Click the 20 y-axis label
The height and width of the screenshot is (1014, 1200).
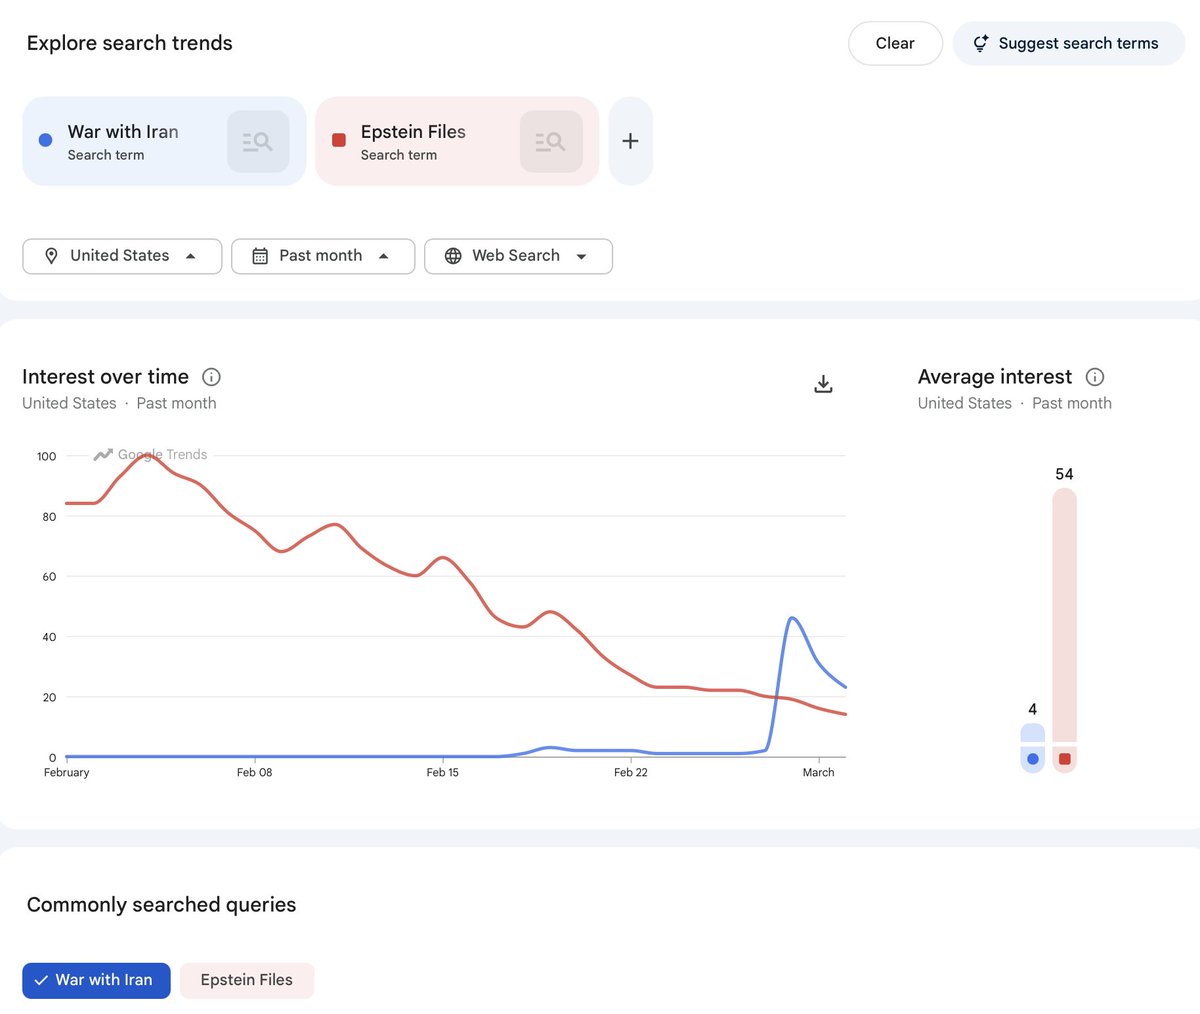coord(49,698)
